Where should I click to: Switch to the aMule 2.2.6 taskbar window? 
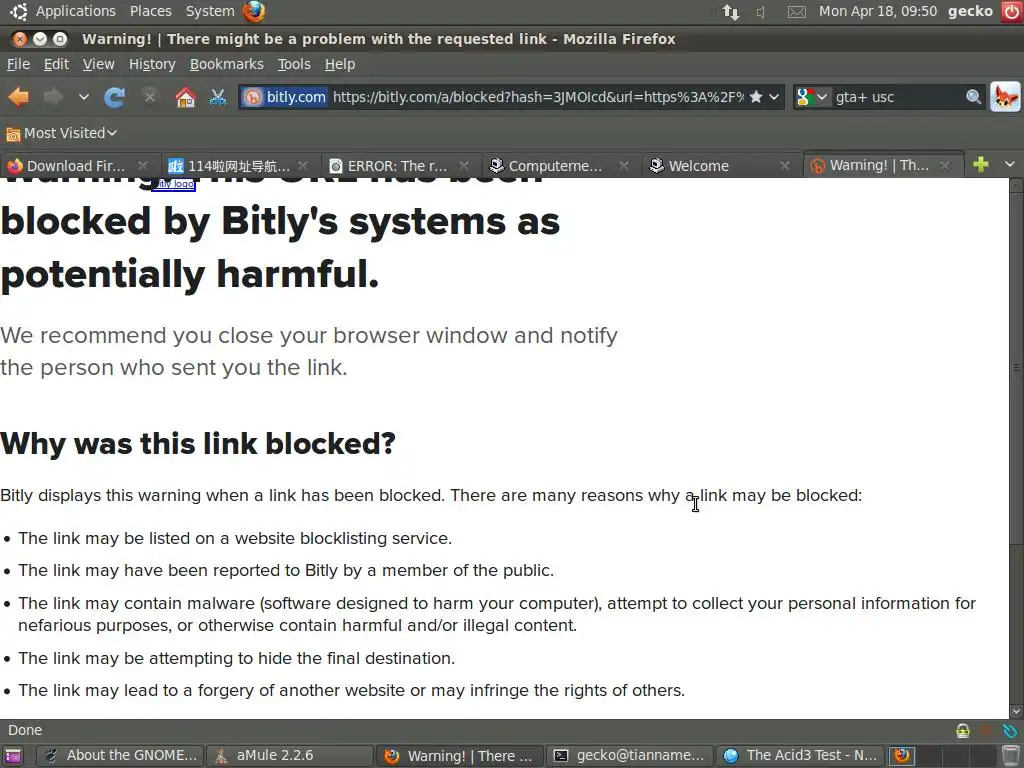point(289,756)
